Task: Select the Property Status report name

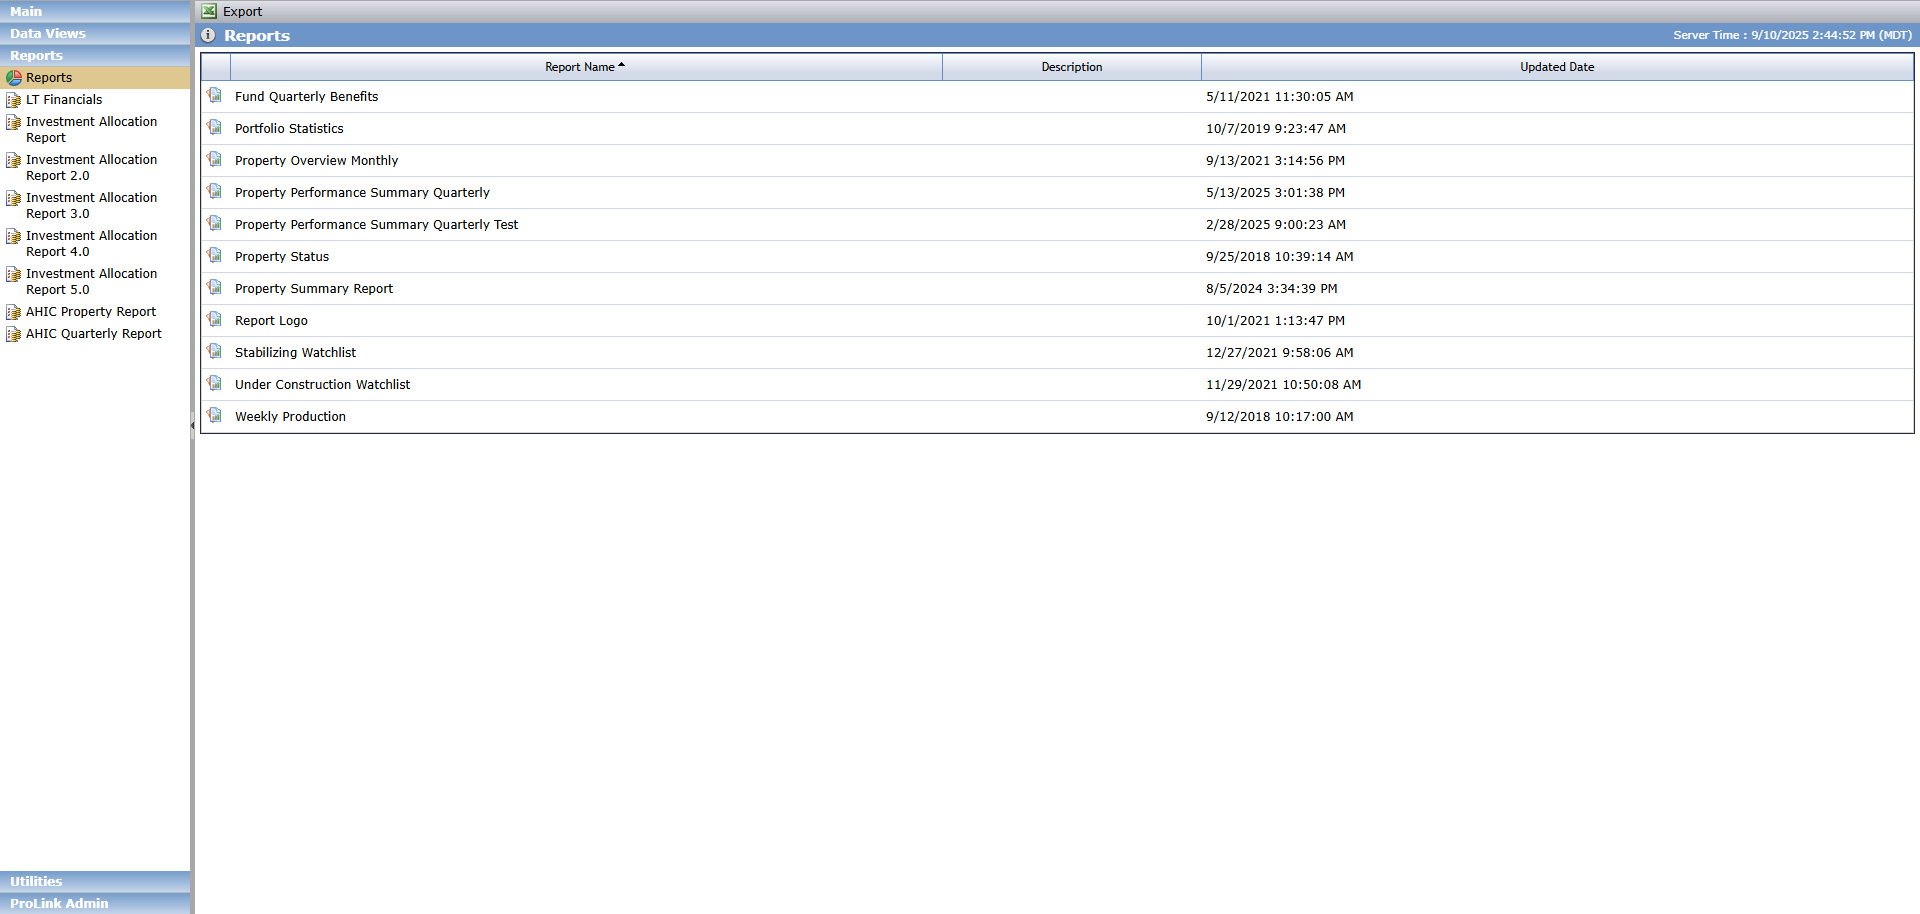Action: click(x=282, y=257)
